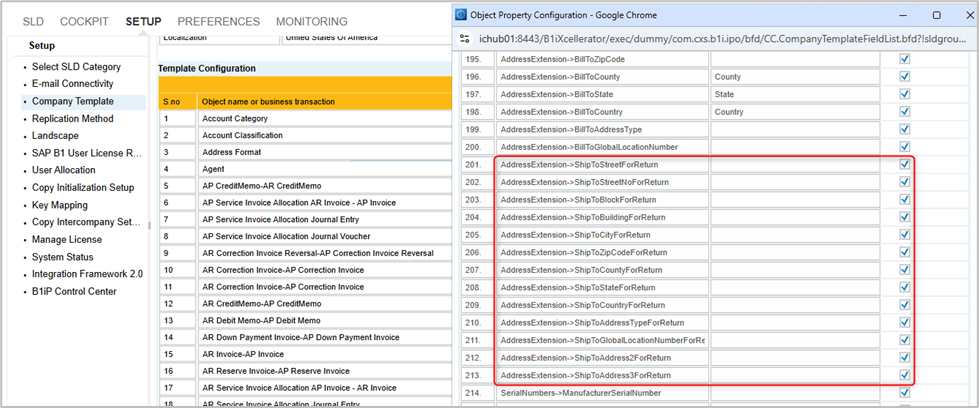Viewport: 979px width, 408px height.
Task: Switch to the MONITORING tab
Action: point(311,21)
